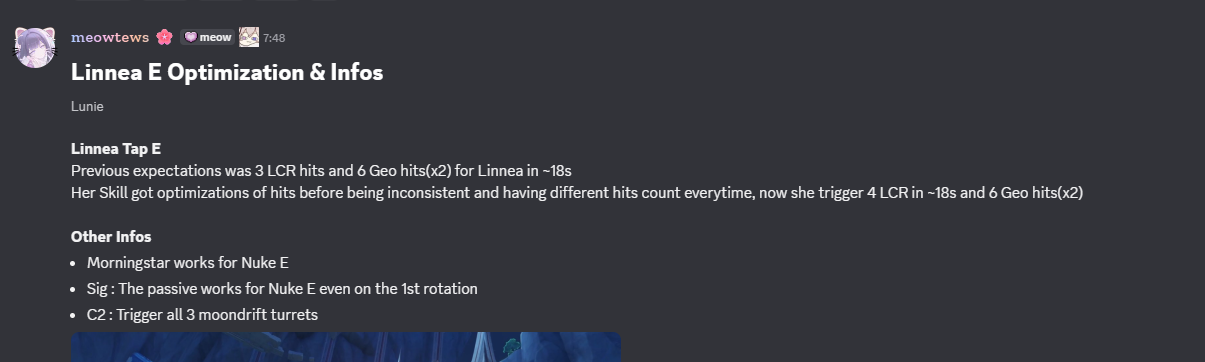Click the Sig passive works bullet point

point(282,289)
